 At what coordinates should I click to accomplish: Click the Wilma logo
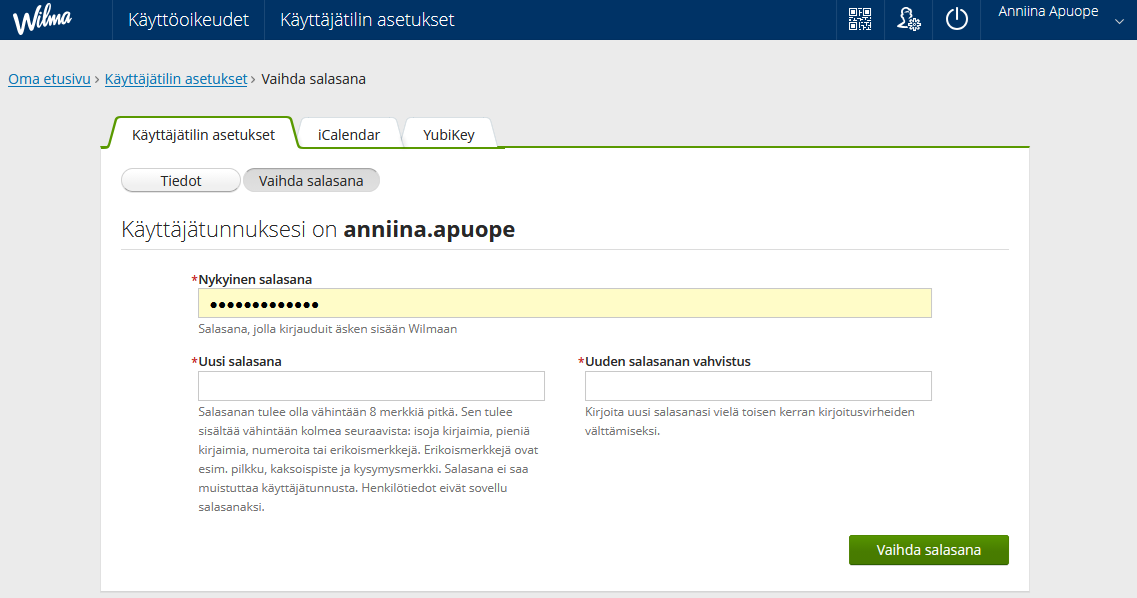point(41,20)
